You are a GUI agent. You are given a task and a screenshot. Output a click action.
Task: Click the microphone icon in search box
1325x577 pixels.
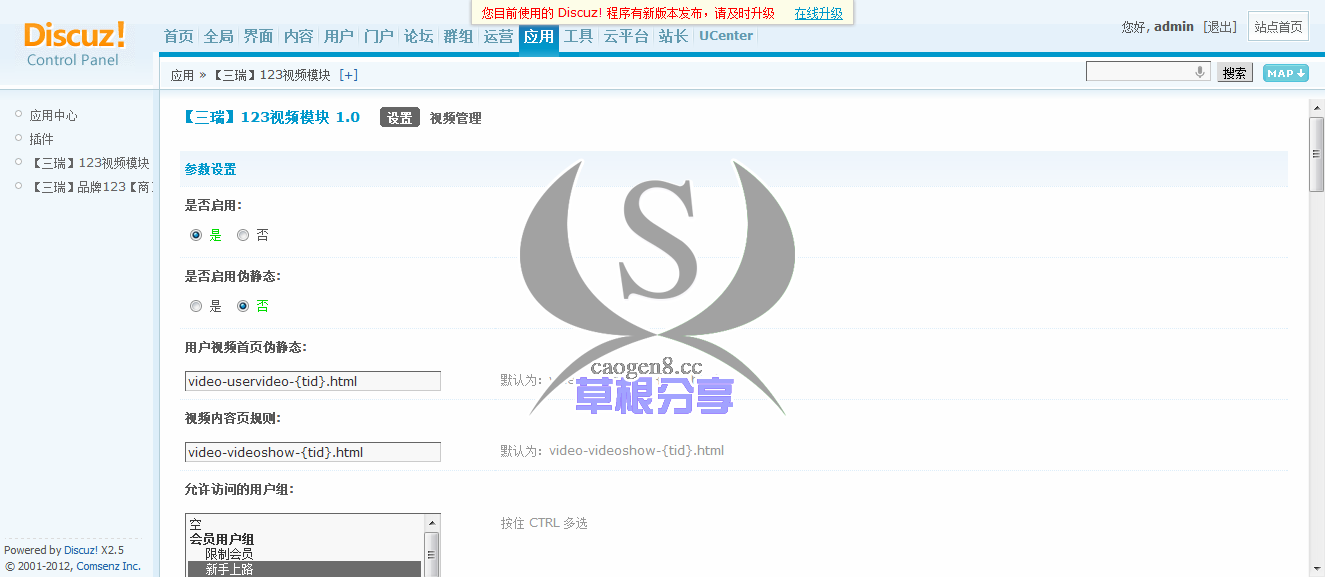[x=1199, y=72]
